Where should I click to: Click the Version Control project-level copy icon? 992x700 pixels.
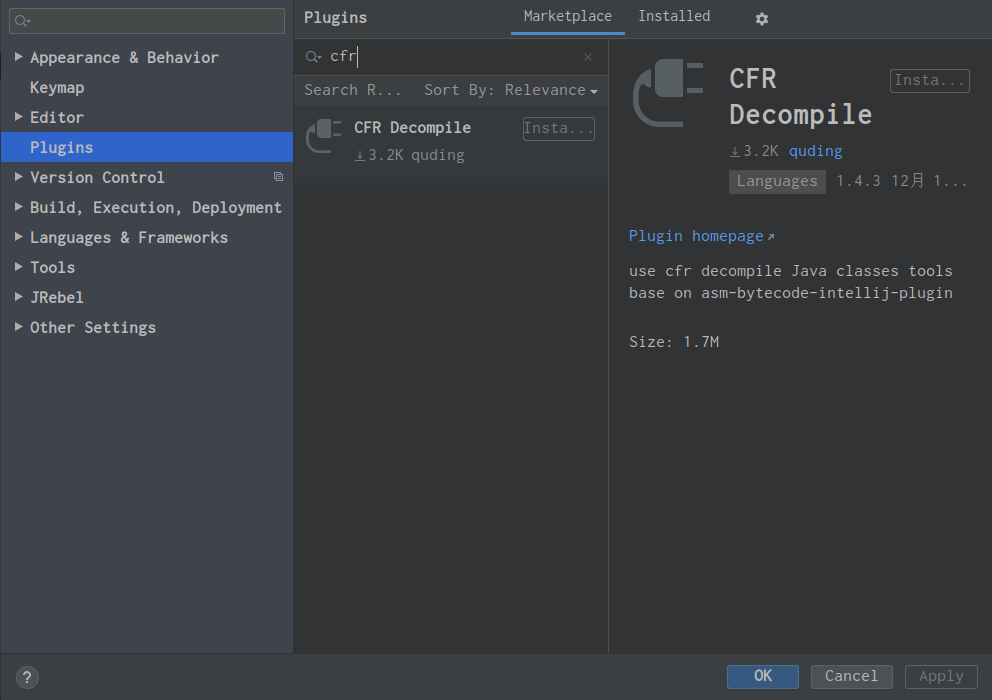point(278,177)
